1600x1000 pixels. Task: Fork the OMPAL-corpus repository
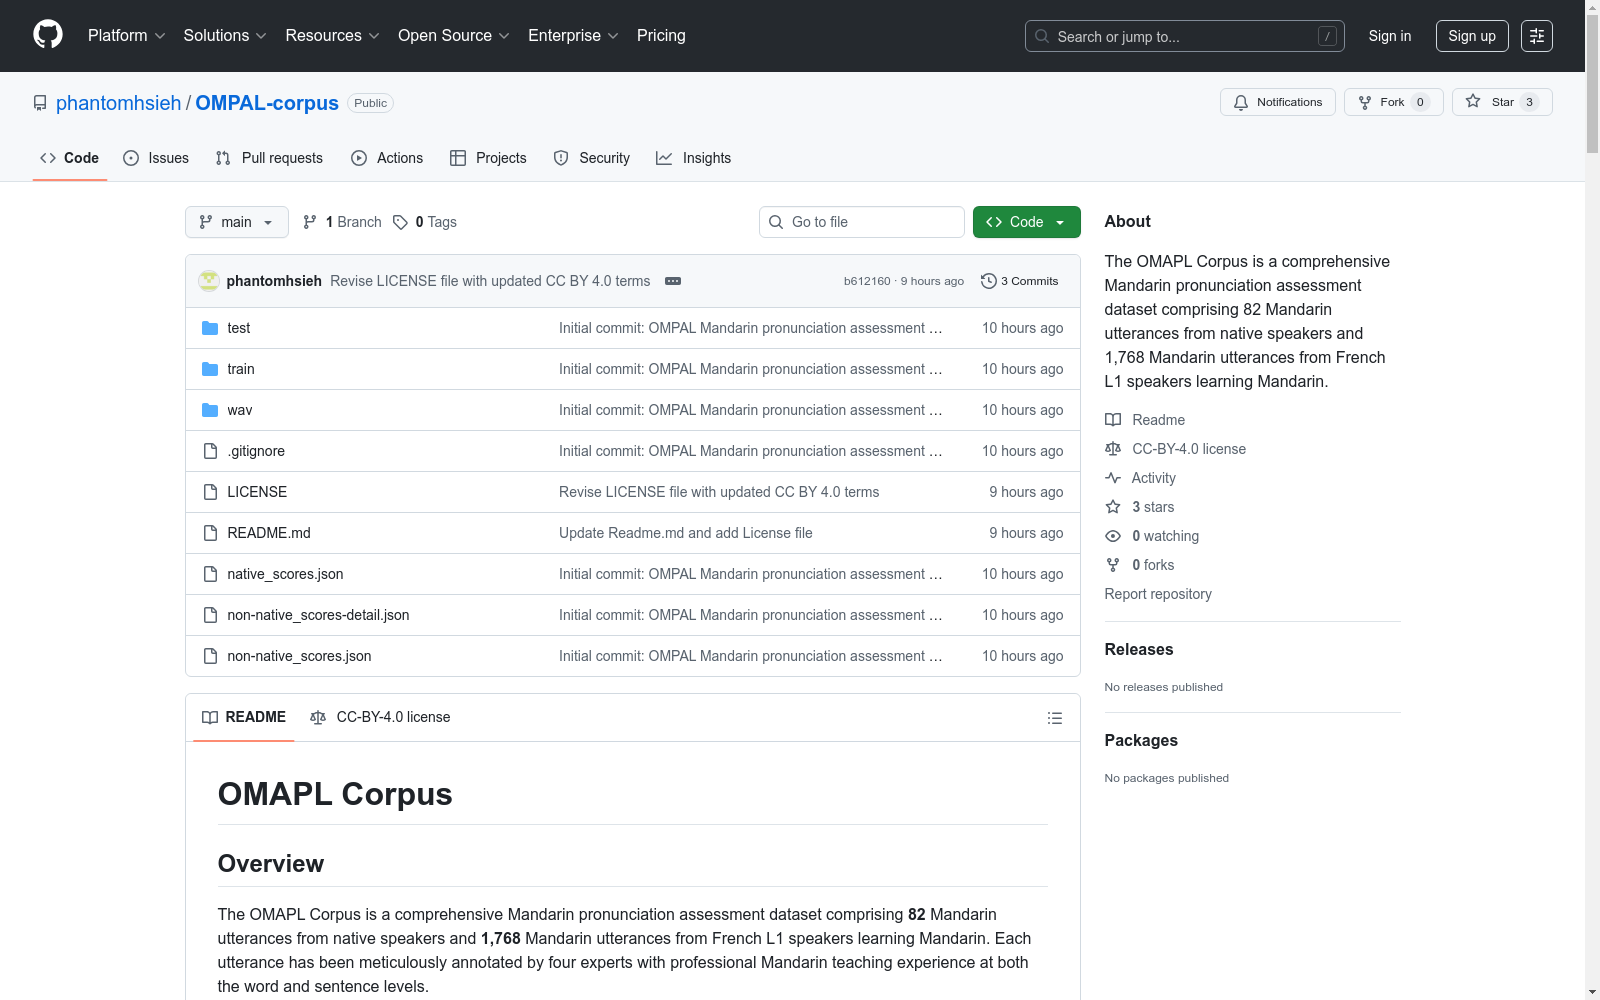click(1393, 102)
